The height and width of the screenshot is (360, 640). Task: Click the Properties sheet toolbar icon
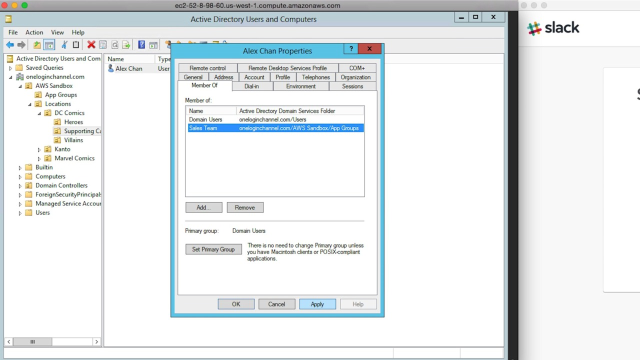[103, 45]
